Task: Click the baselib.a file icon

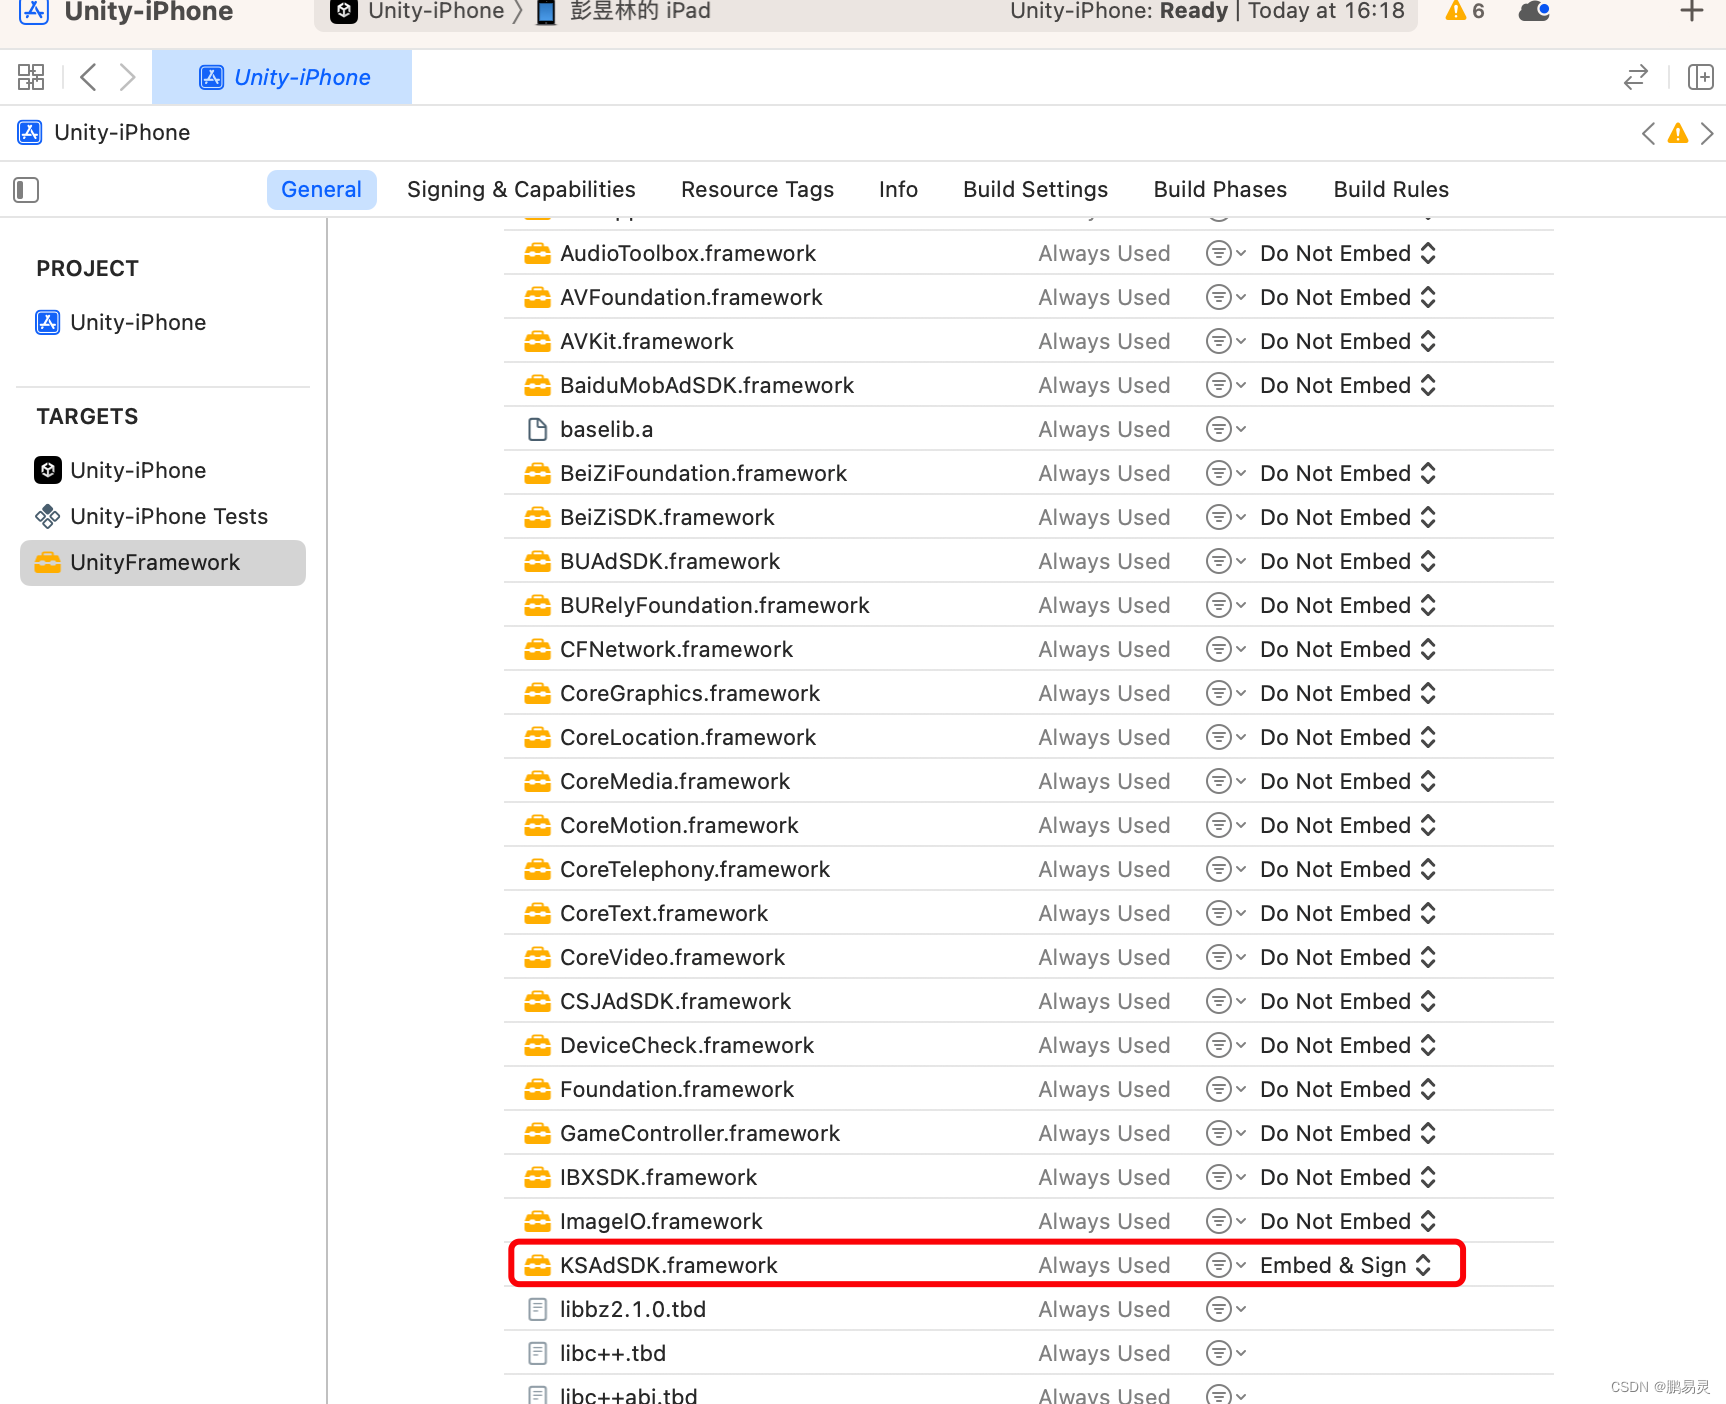Action: pyautogui.click(x=537, y=429)
